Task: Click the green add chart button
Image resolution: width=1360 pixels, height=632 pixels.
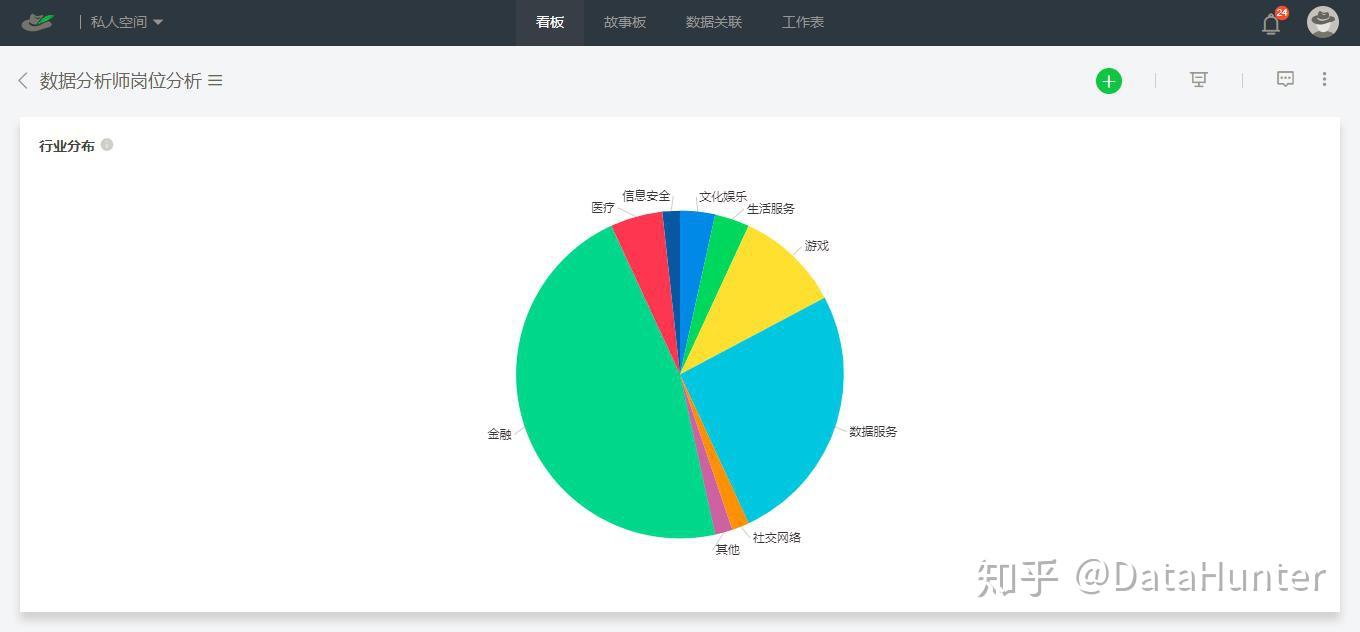Action: pyautogui.click(x=1108, y=81)
